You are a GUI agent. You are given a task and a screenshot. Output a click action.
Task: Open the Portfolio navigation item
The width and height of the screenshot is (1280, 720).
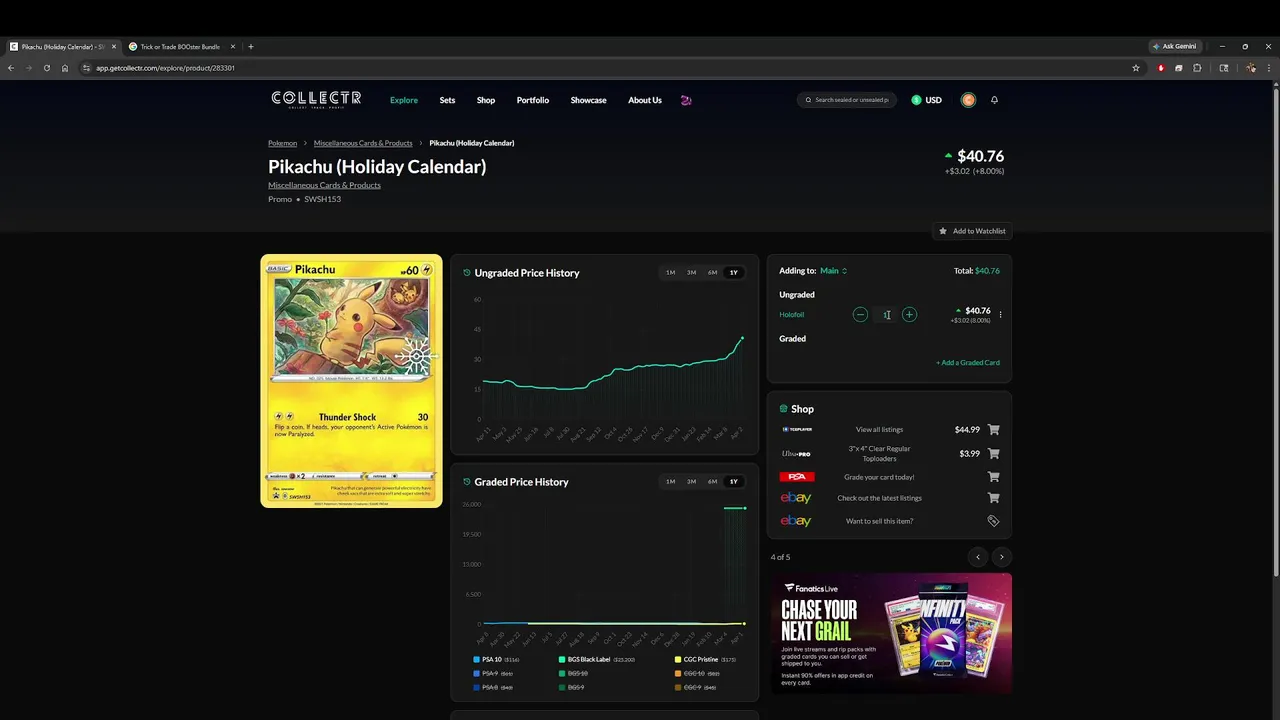point(533,100)
